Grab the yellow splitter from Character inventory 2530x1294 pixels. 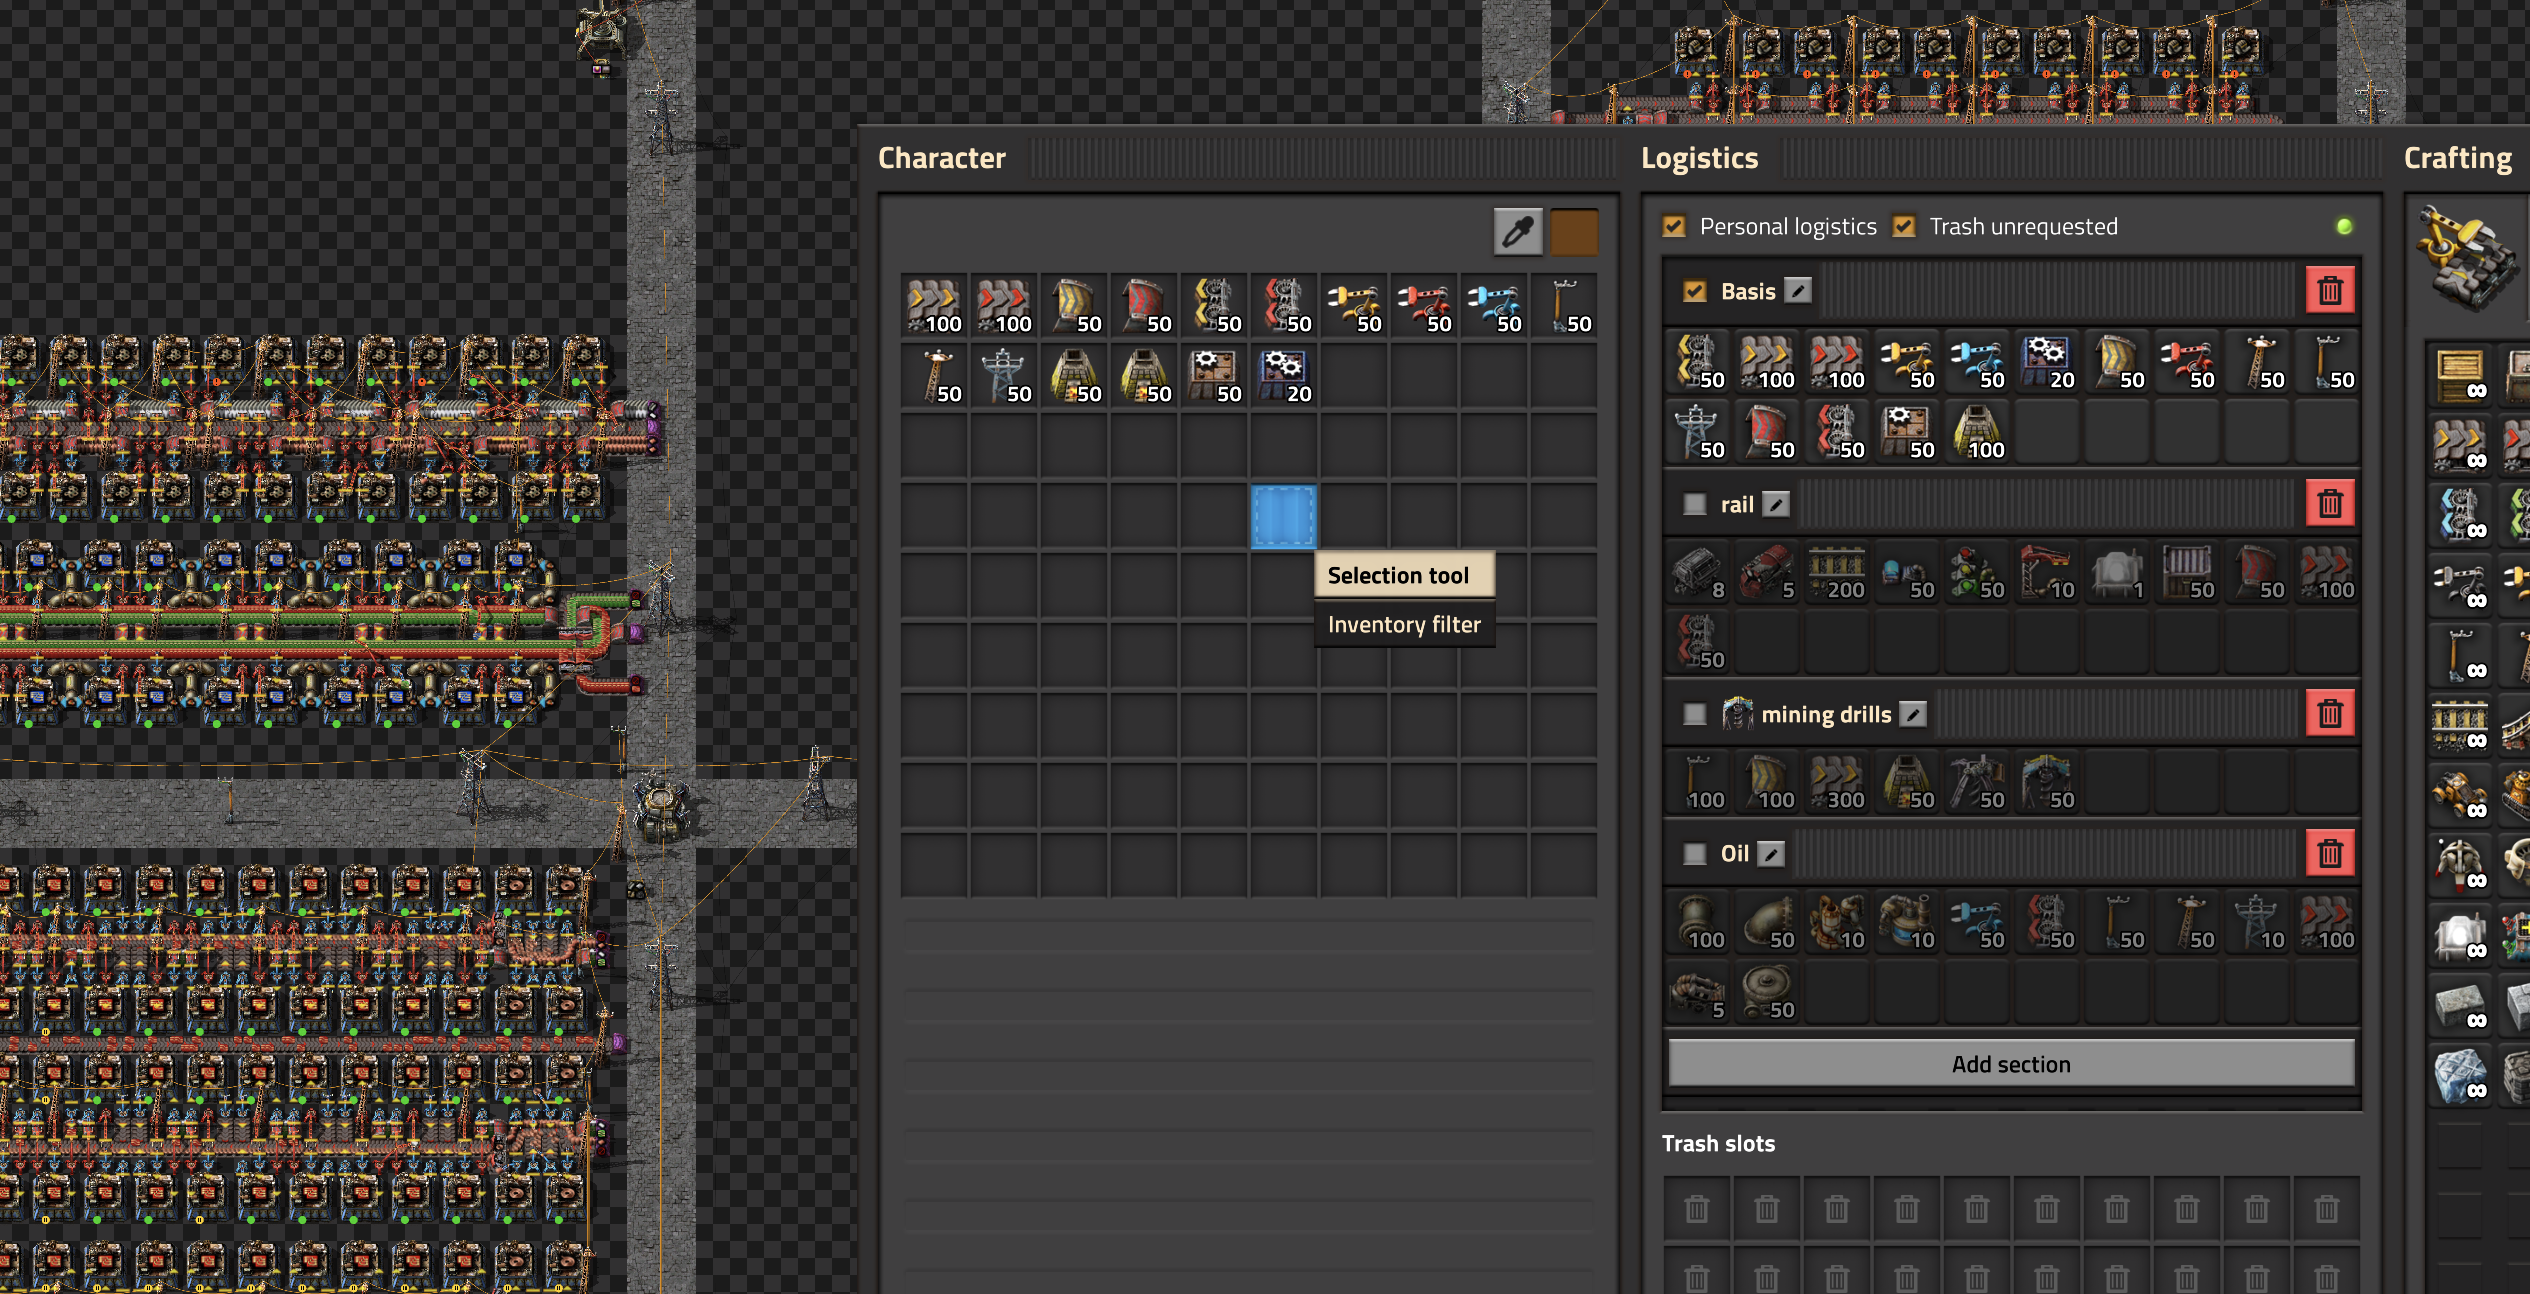(x=1214, y=305)
